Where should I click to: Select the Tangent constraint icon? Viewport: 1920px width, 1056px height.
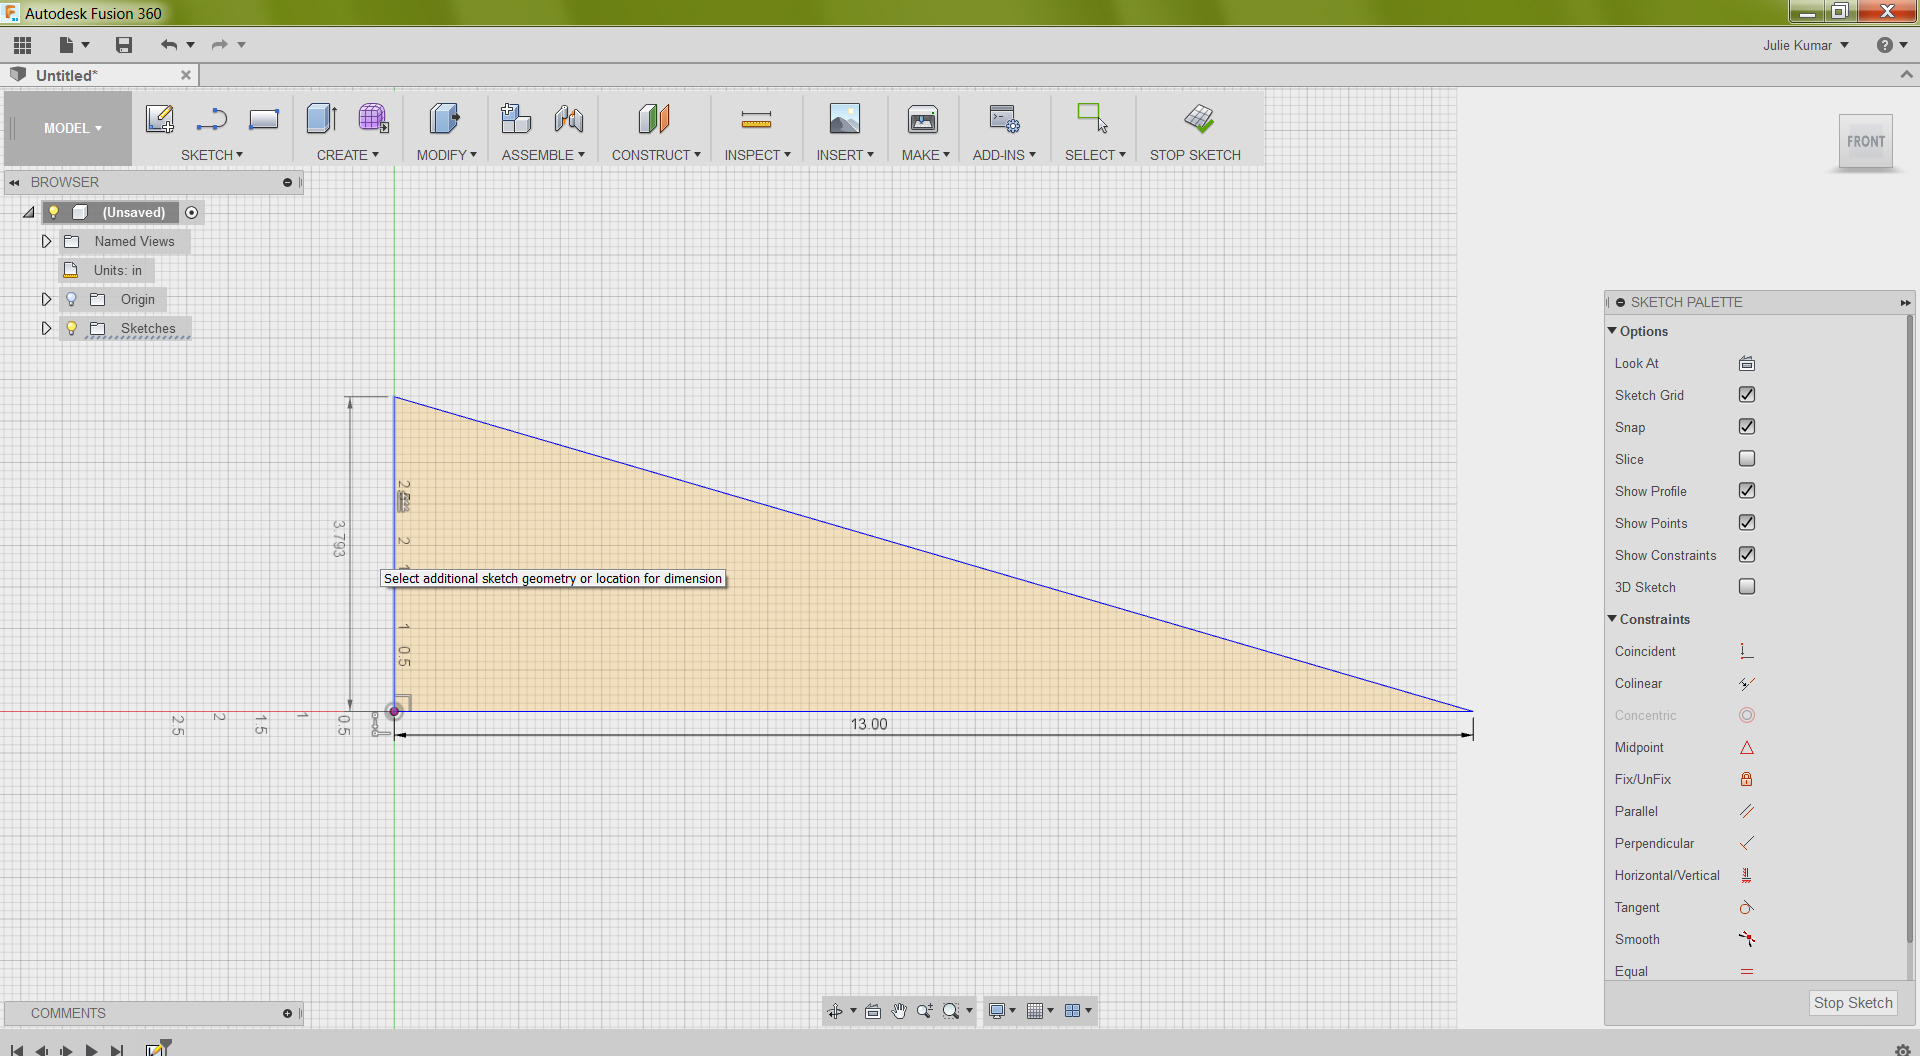click(x=1747, y=907)
